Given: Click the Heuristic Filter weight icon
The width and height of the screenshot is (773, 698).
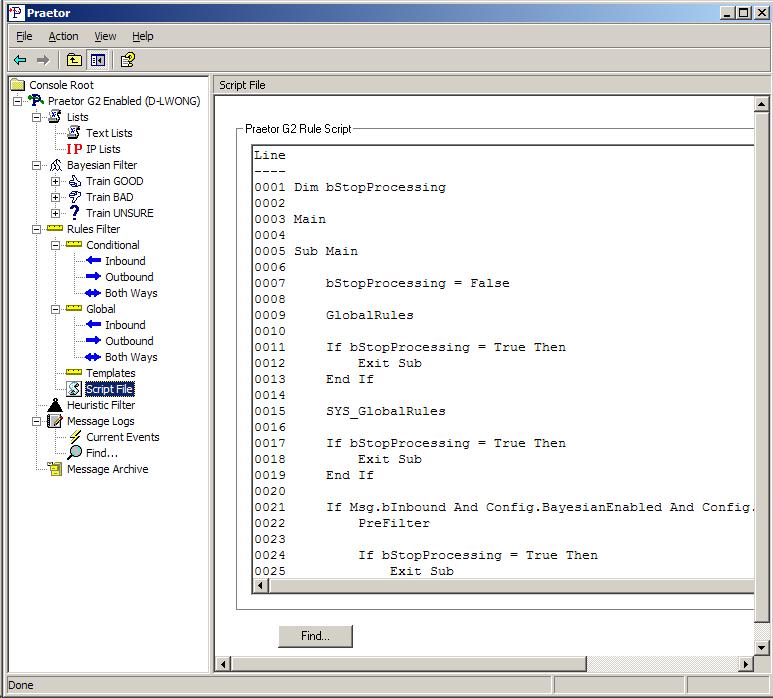Looking at the screenshot, I should (55, 405).
